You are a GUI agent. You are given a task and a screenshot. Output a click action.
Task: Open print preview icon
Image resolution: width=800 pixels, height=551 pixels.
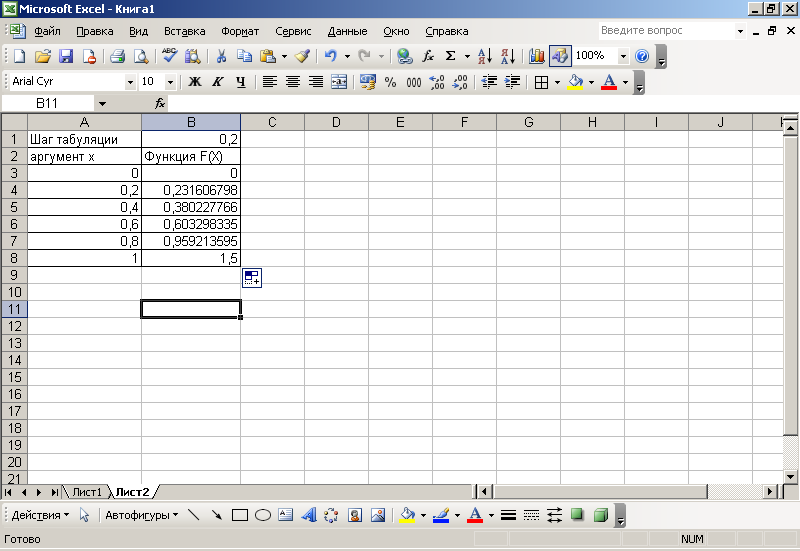(141, 56)
